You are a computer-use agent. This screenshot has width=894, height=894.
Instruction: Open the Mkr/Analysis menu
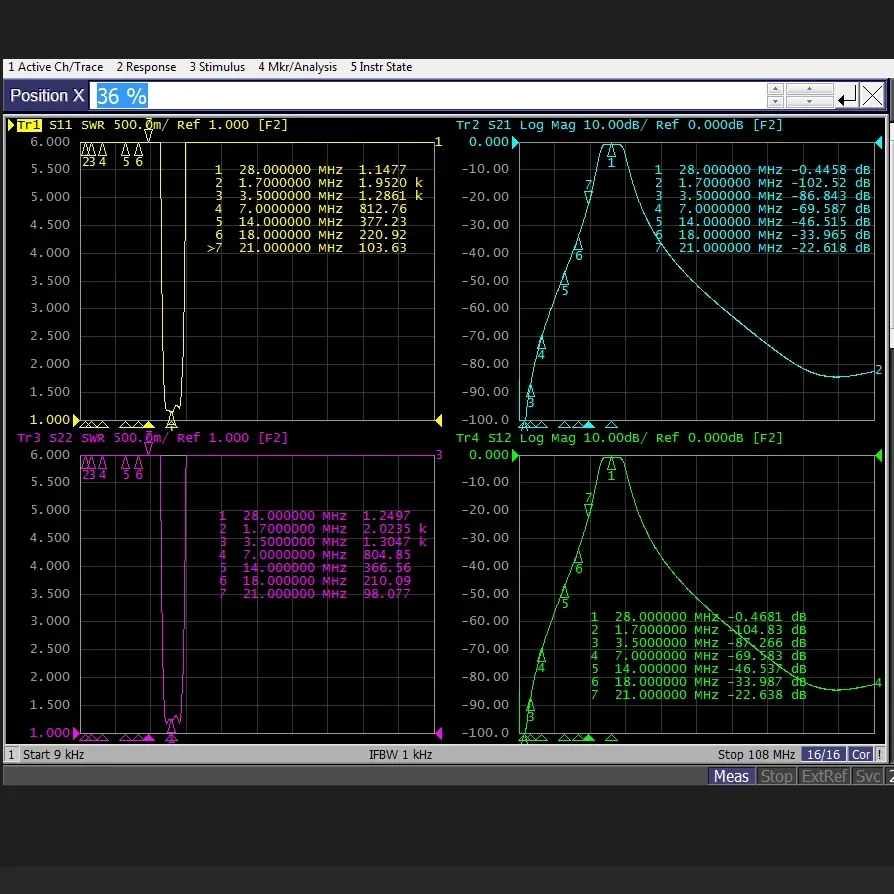[x=298, y=67]
